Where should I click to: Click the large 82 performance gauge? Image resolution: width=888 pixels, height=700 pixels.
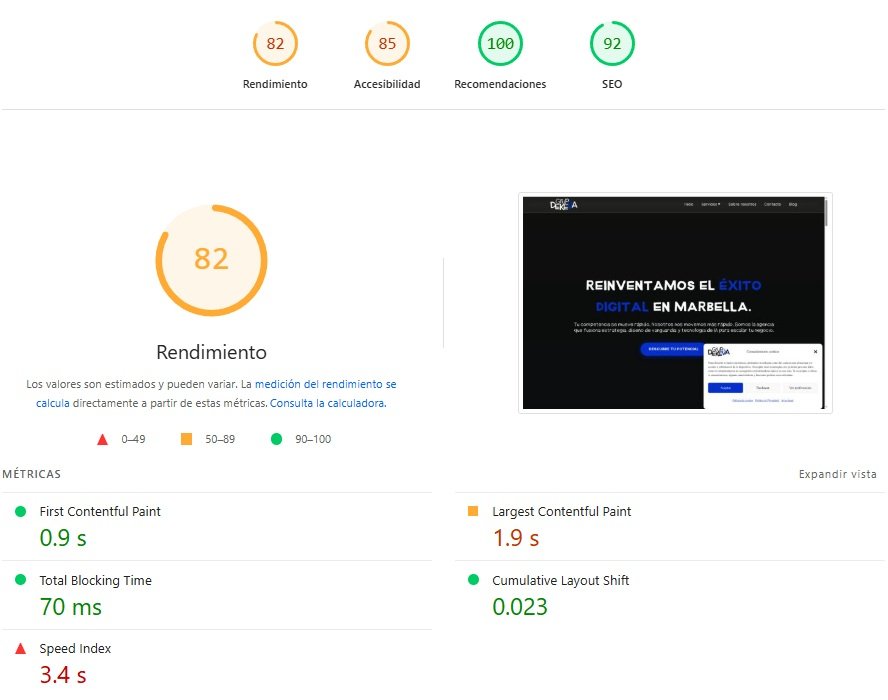211,260
